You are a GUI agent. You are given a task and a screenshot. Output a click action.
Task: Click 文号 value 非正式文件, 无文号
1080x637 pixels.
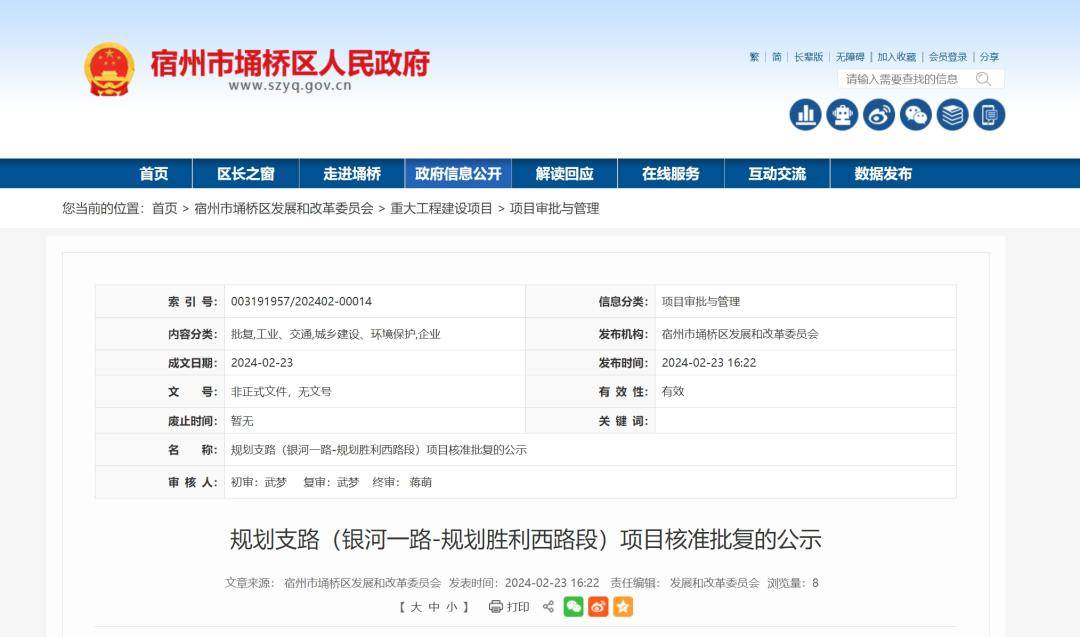[x=281, y=392]
